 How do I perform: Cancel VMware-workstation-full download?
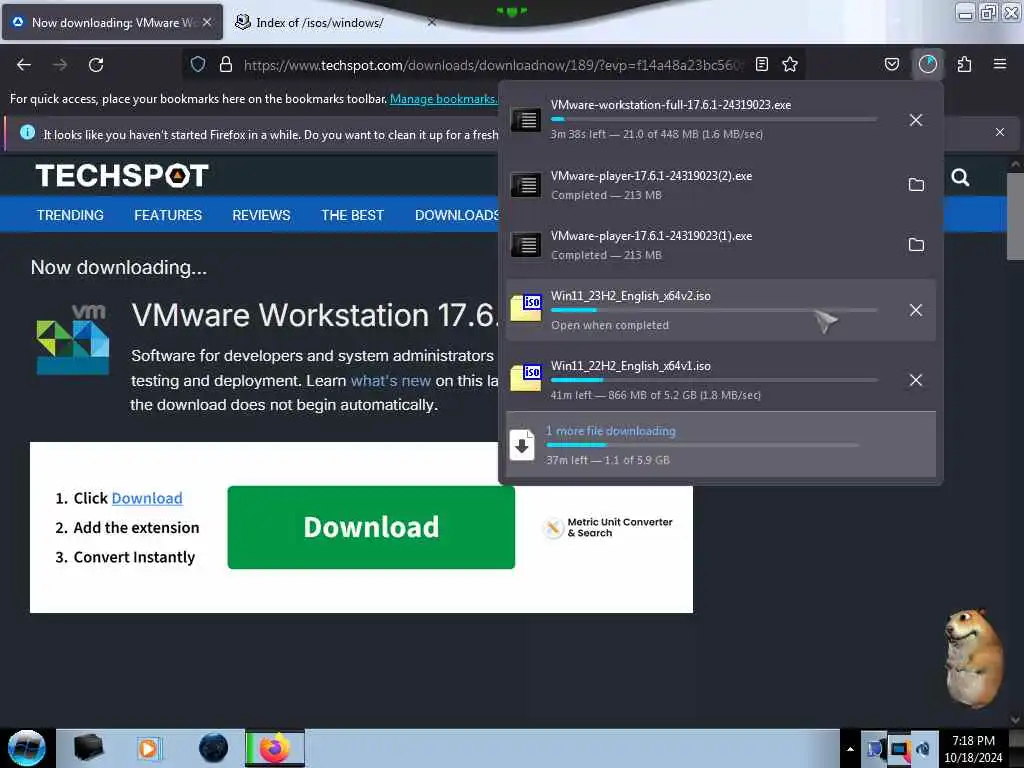tap(916, 120)
